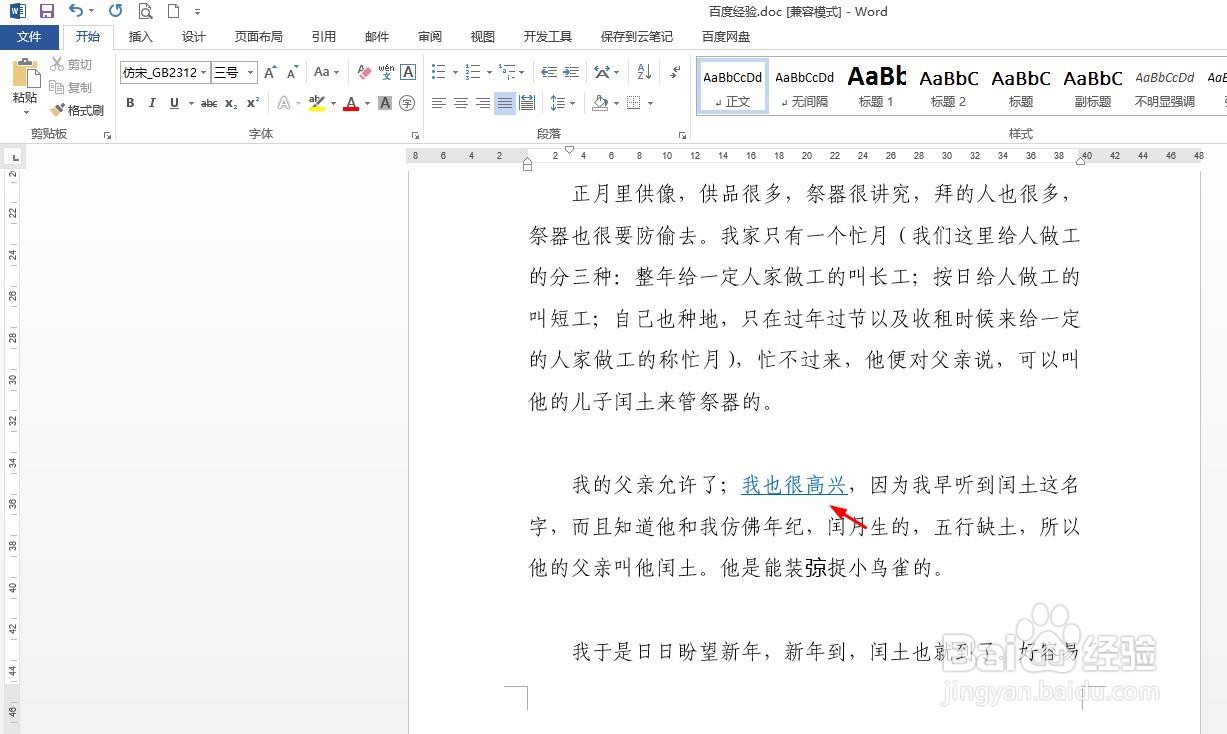
Task: Click the 我也很高兴 hyperlink in the document
Action: [792, 485]
